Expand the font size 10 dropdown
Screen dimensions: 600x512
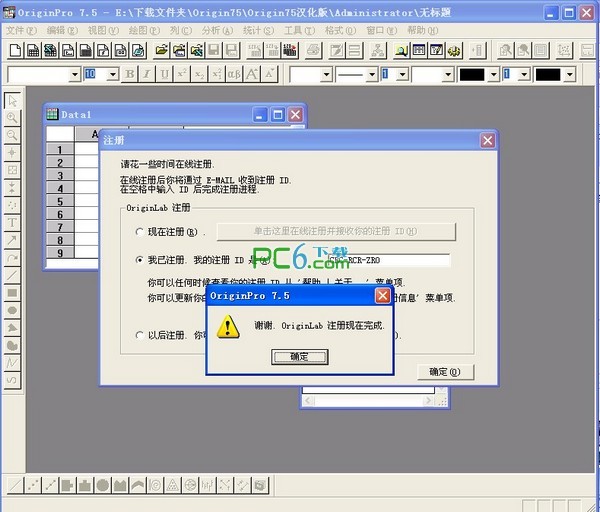(x=113, y=75)
